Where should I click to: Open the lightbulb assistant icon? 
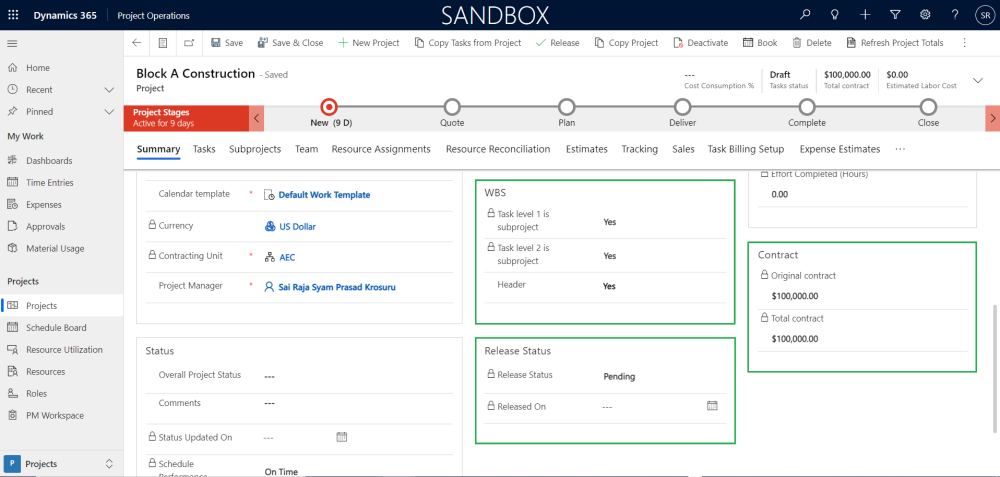[x=834, y=15]
